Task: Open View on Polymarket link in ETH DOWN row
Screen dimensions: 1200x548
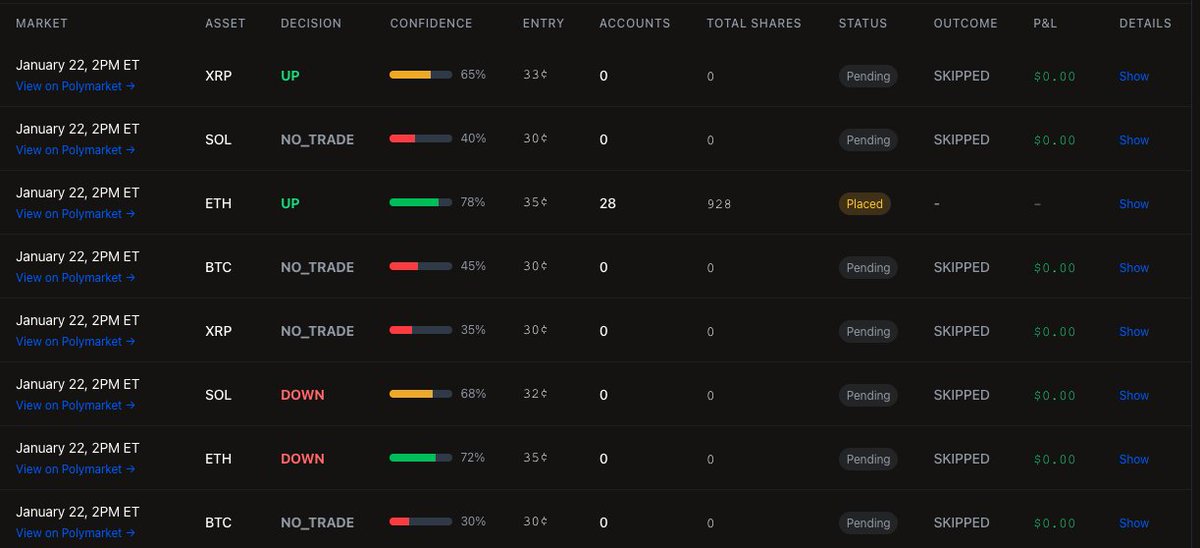Action: 75,469
